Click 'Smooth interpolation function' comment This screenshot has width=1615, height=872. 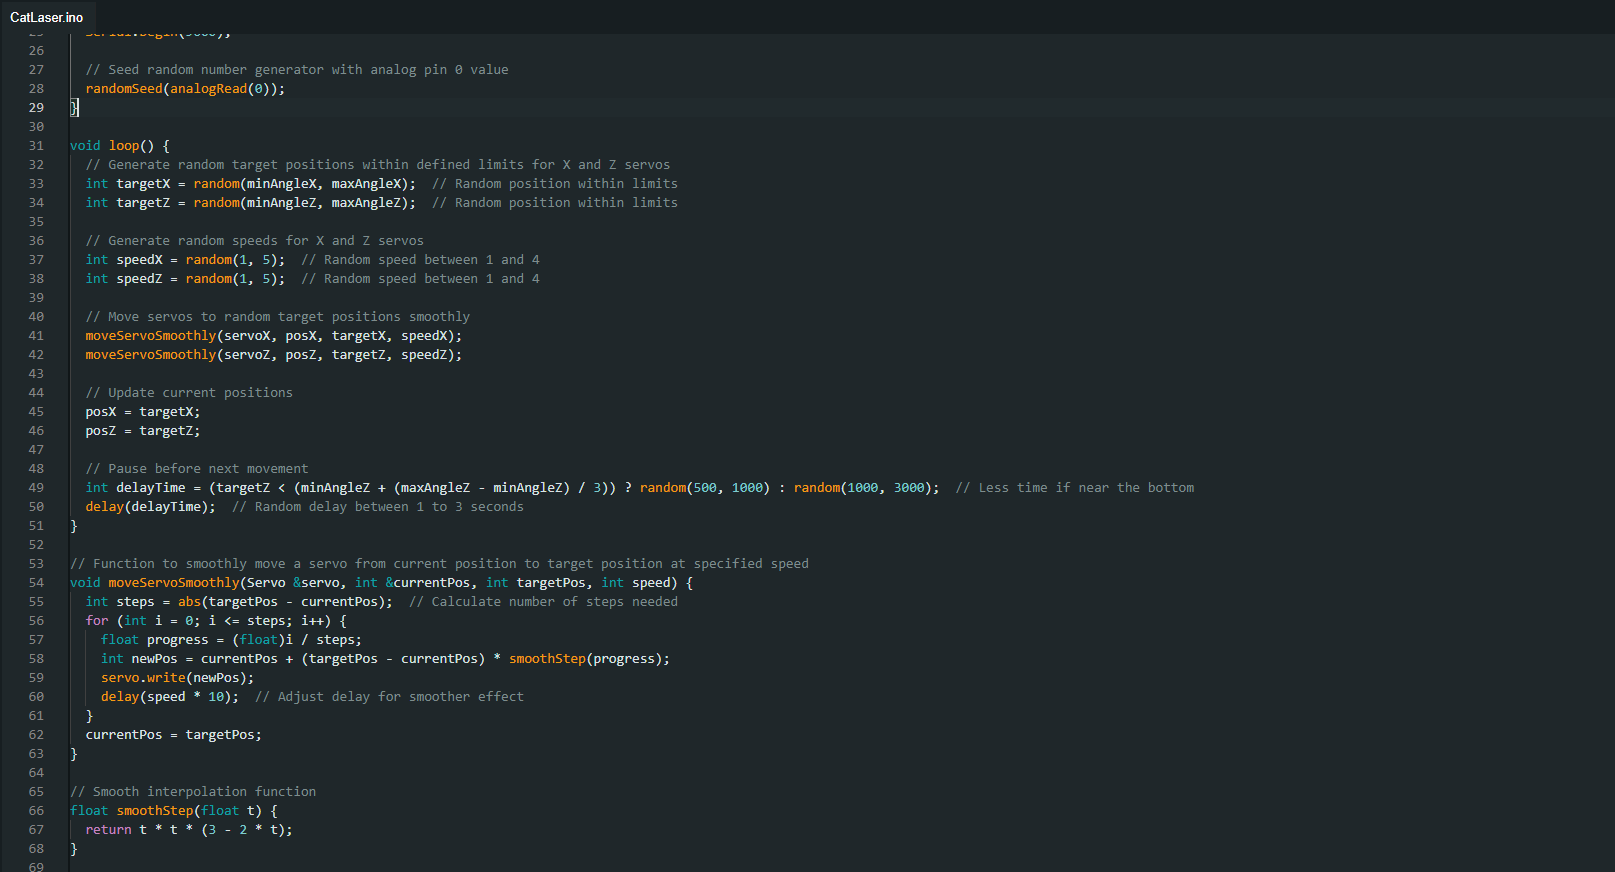click(193, 792)
